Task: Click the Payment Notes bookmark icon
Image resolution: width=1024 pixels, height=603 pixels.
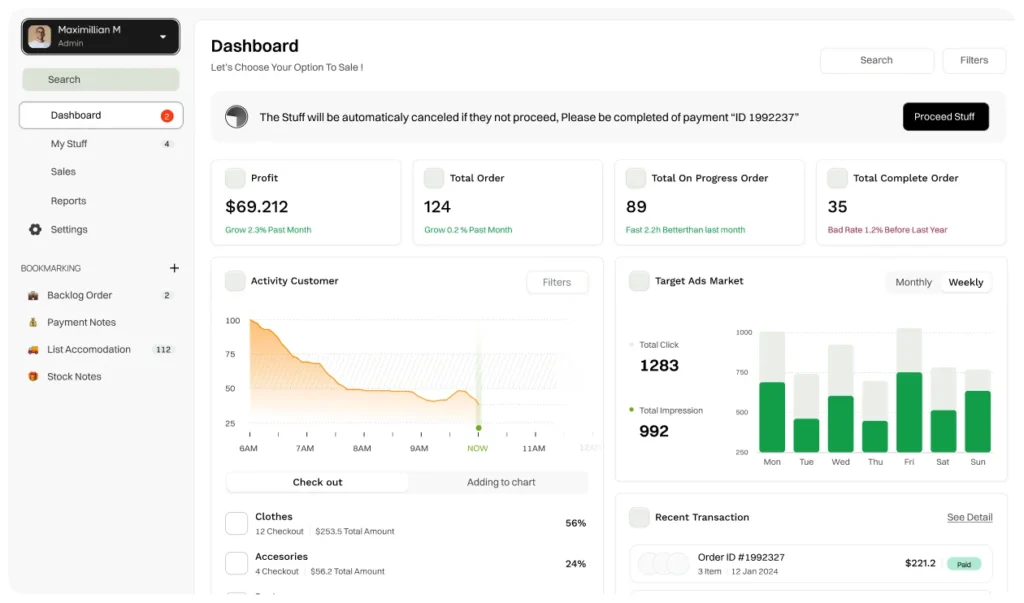Action: coord(33,323)
